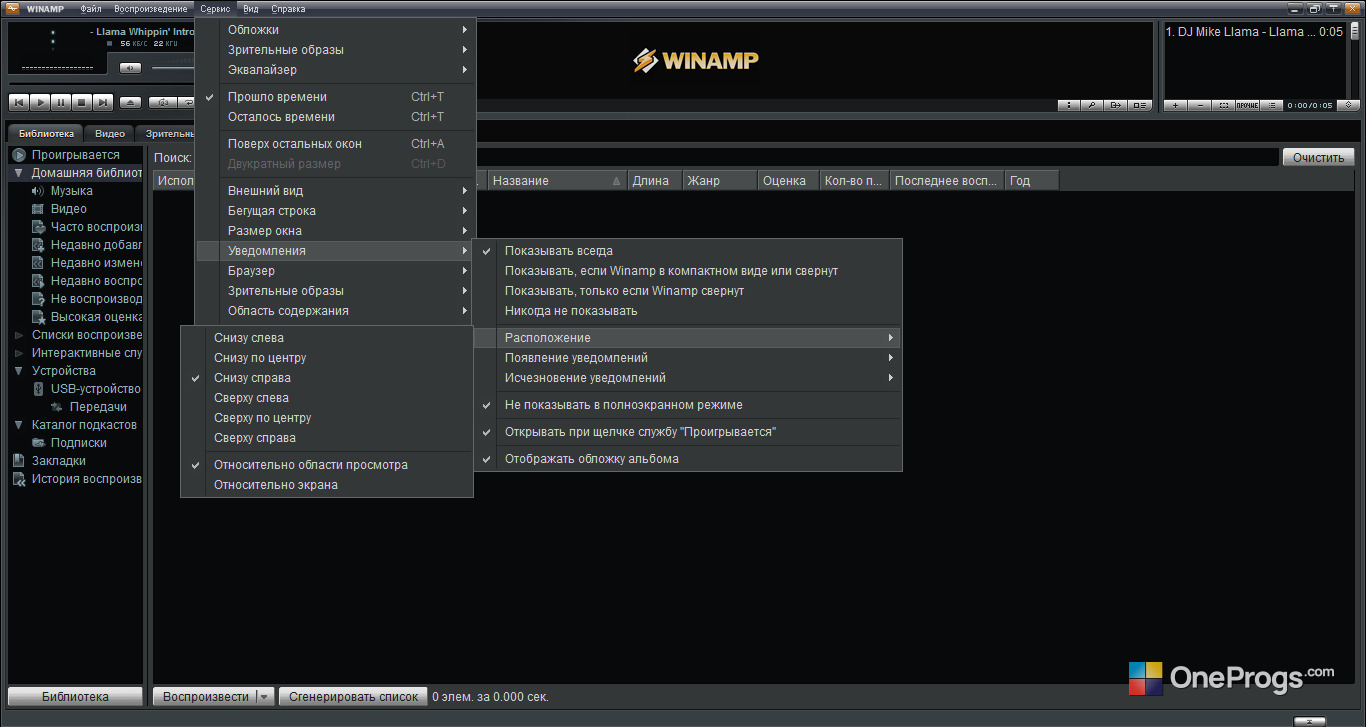Toggle the playlist panel layout button
The height and width of the screenshot is (727, 1366).
[1141, 105]
